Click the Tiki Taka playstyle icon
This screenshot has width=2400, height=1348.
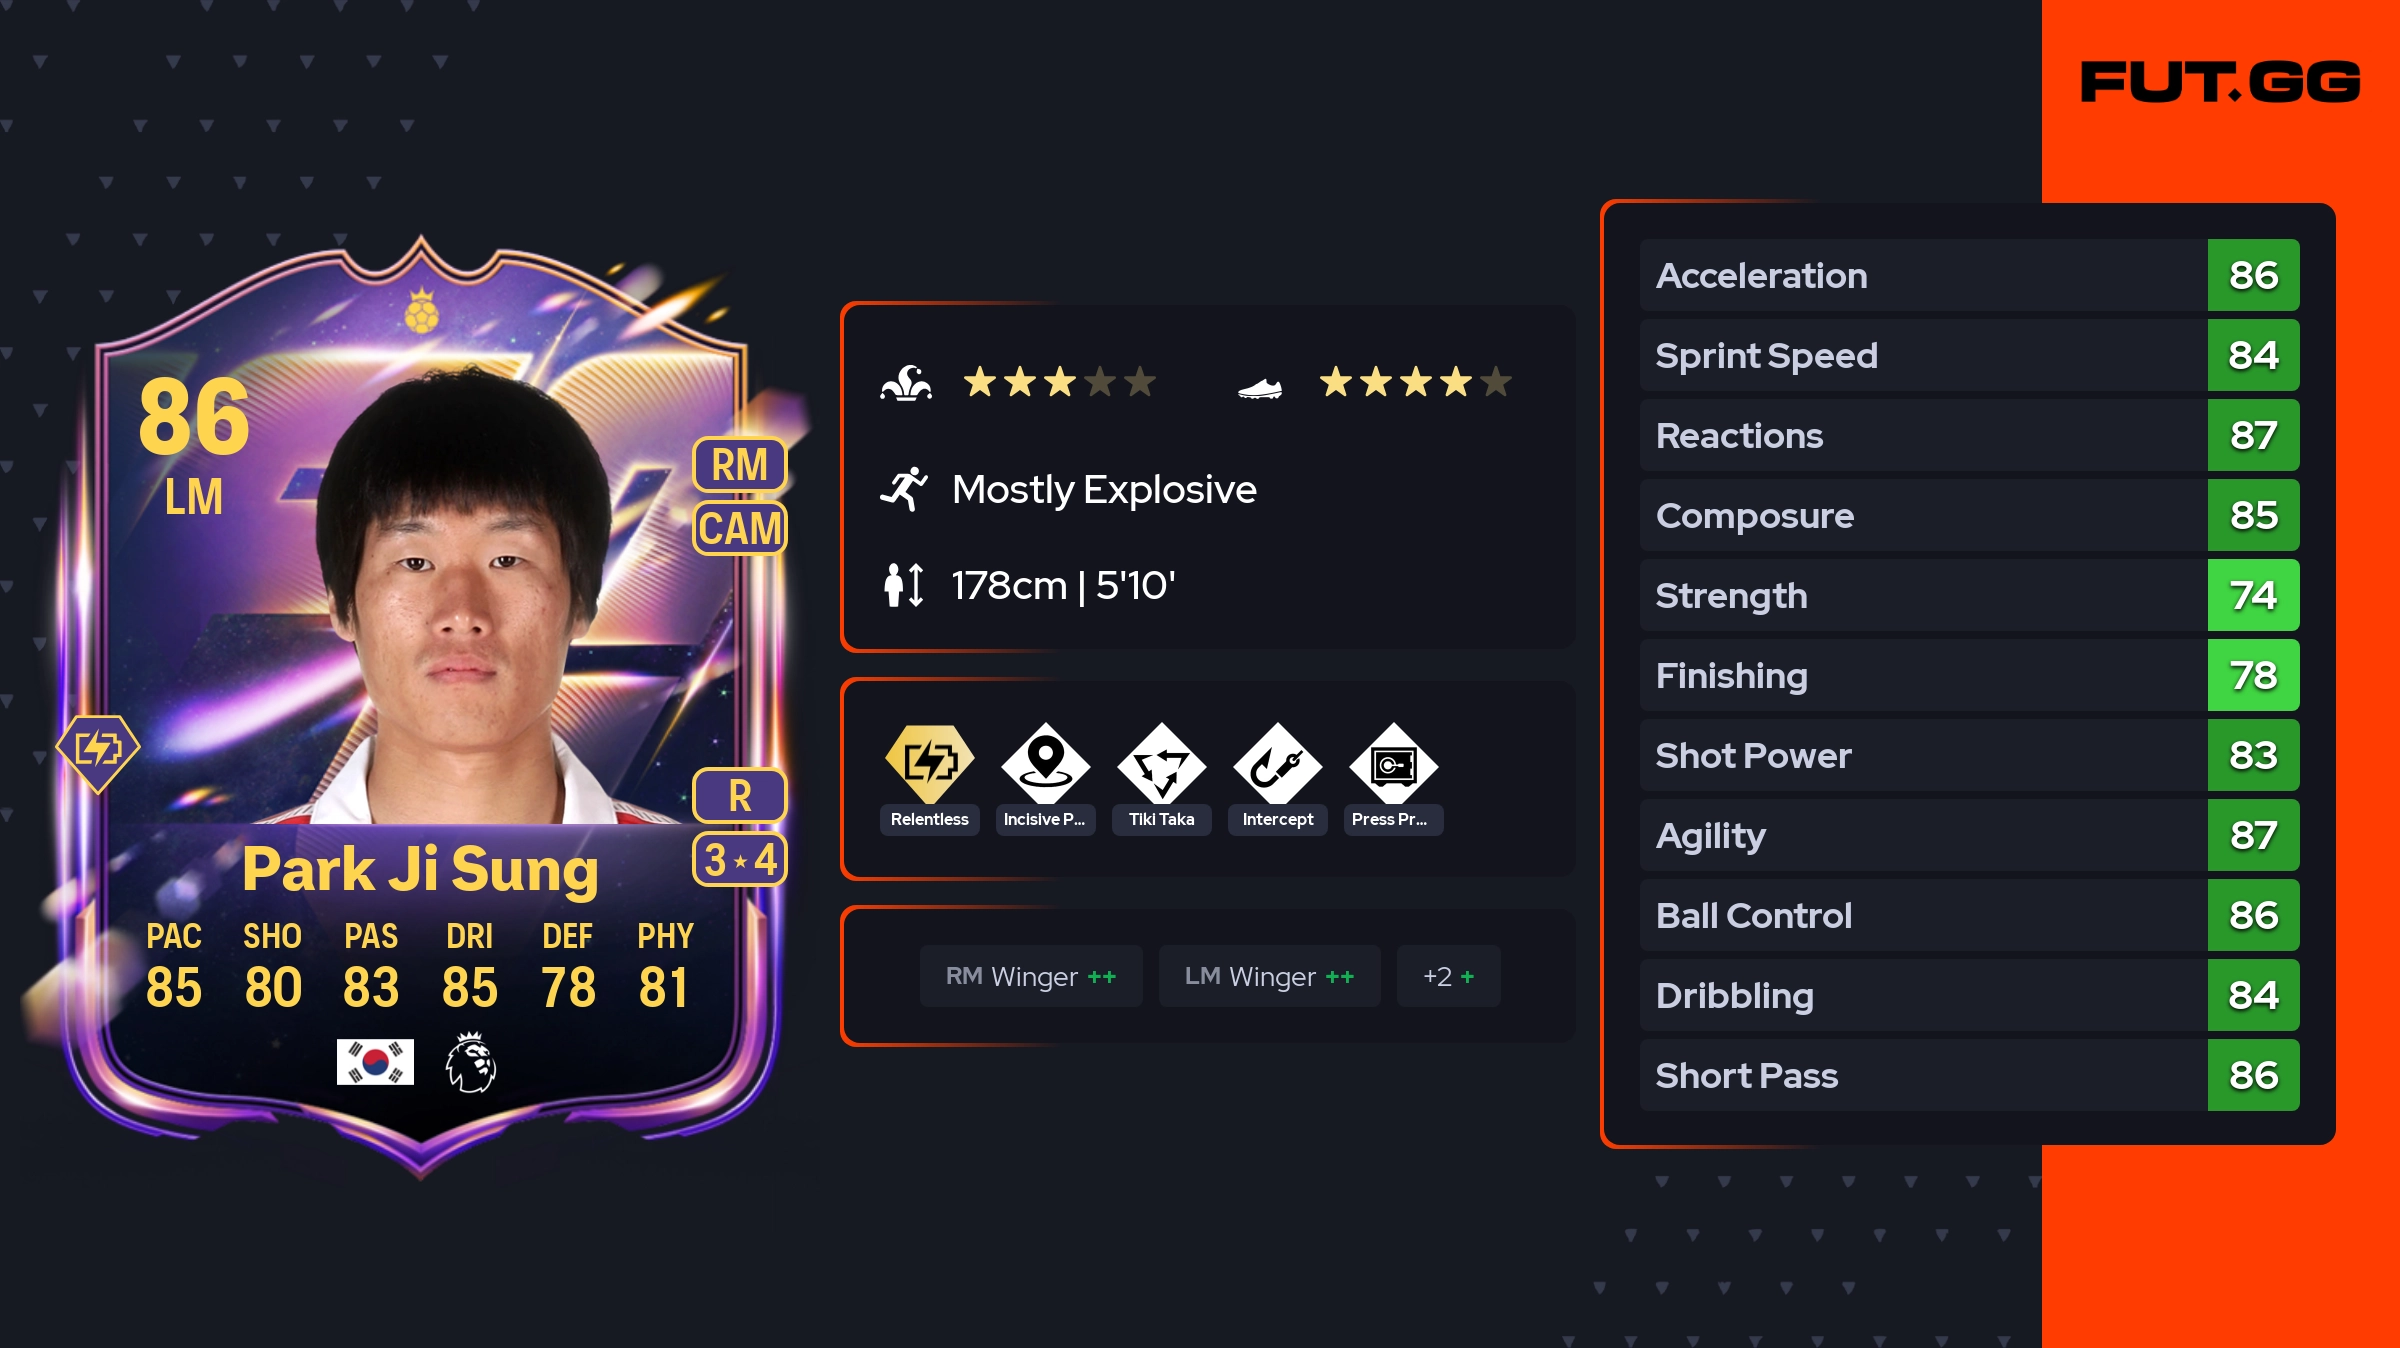pos(1161,763)
